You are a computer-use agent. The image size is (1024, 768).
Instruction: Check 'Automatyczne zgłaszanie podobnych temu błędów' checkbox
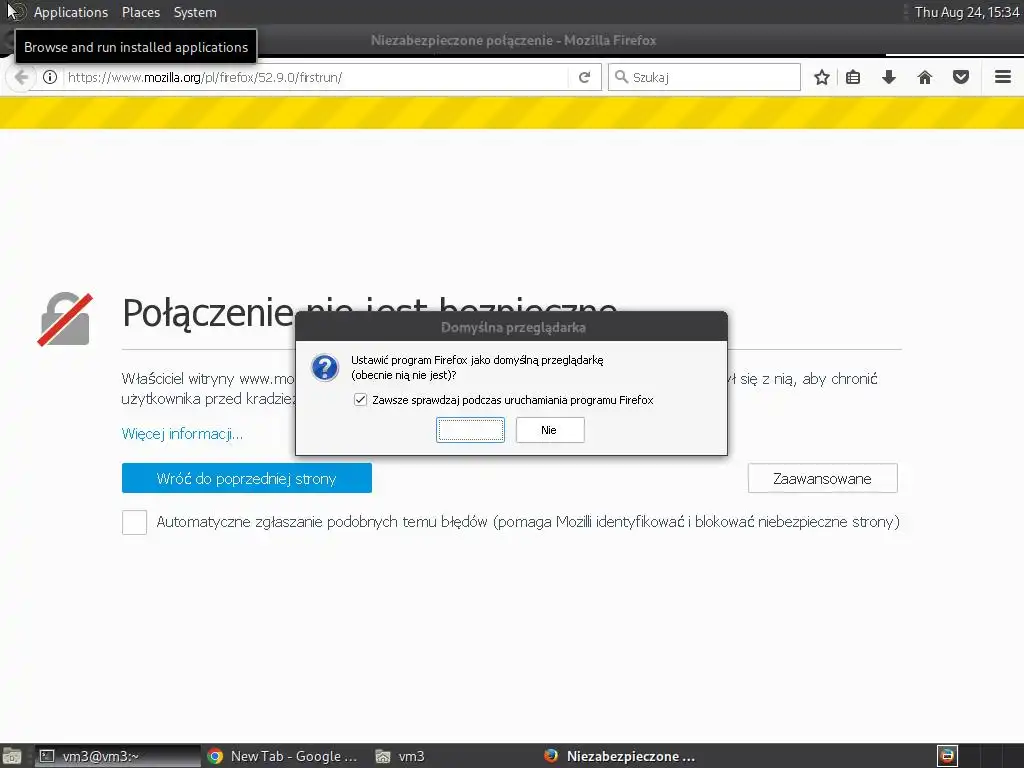tap(135, 522)
